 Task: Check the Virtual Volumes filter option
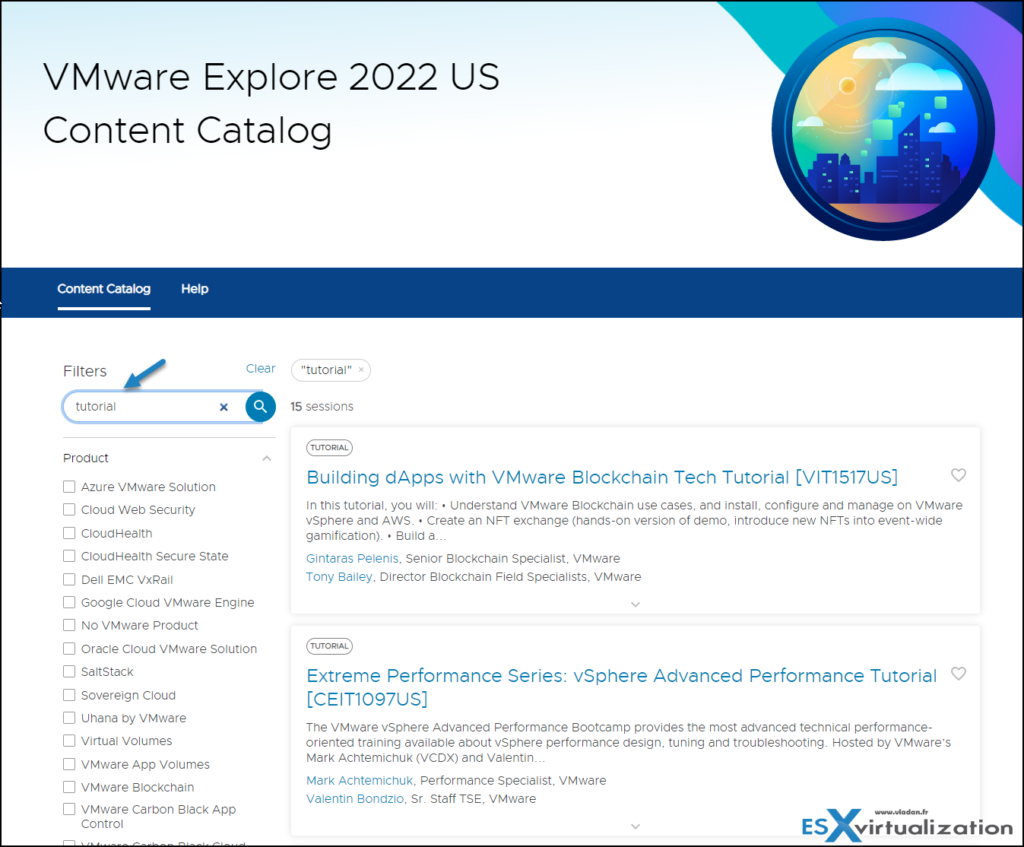point(69,741)
